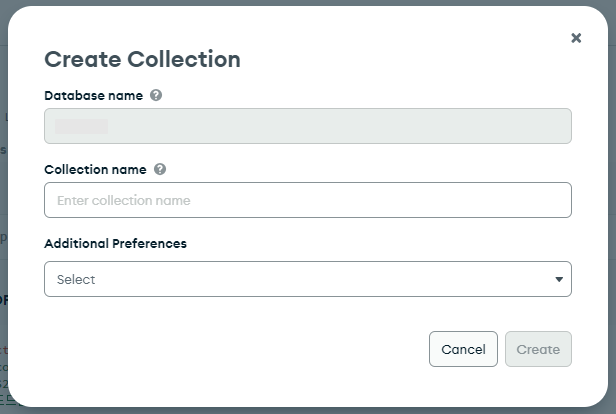Close the Create Collection dialog with X

[576, 38]
